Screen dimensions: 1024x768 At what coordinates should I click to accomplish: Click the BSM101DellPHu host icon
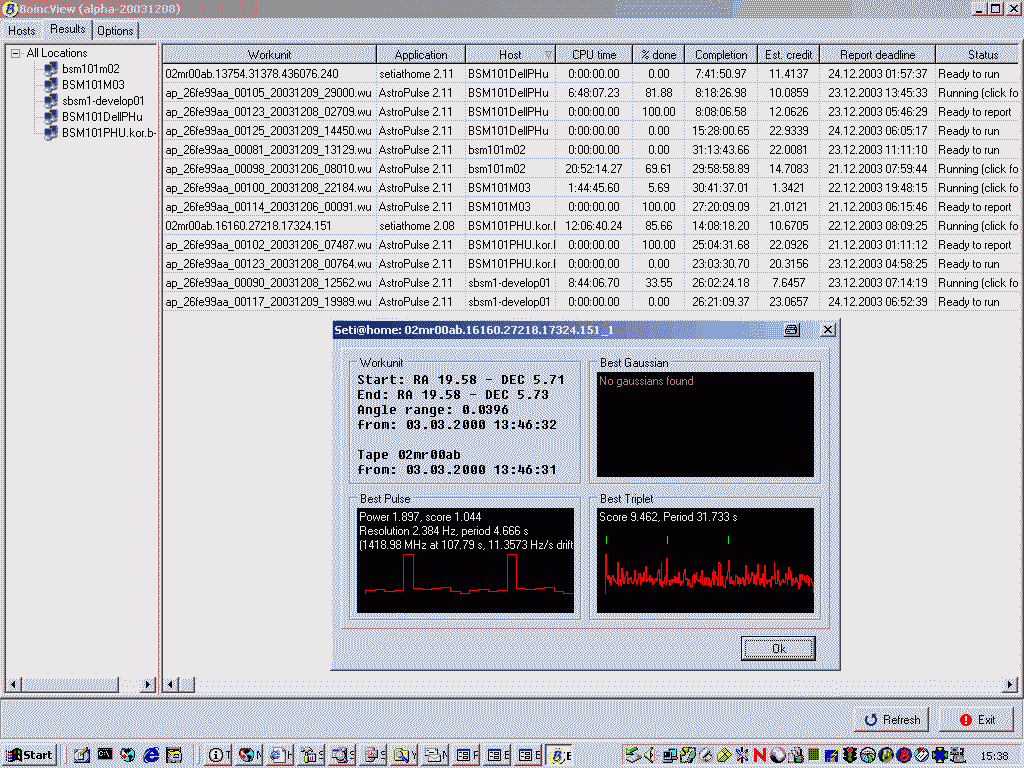point(50,117)
